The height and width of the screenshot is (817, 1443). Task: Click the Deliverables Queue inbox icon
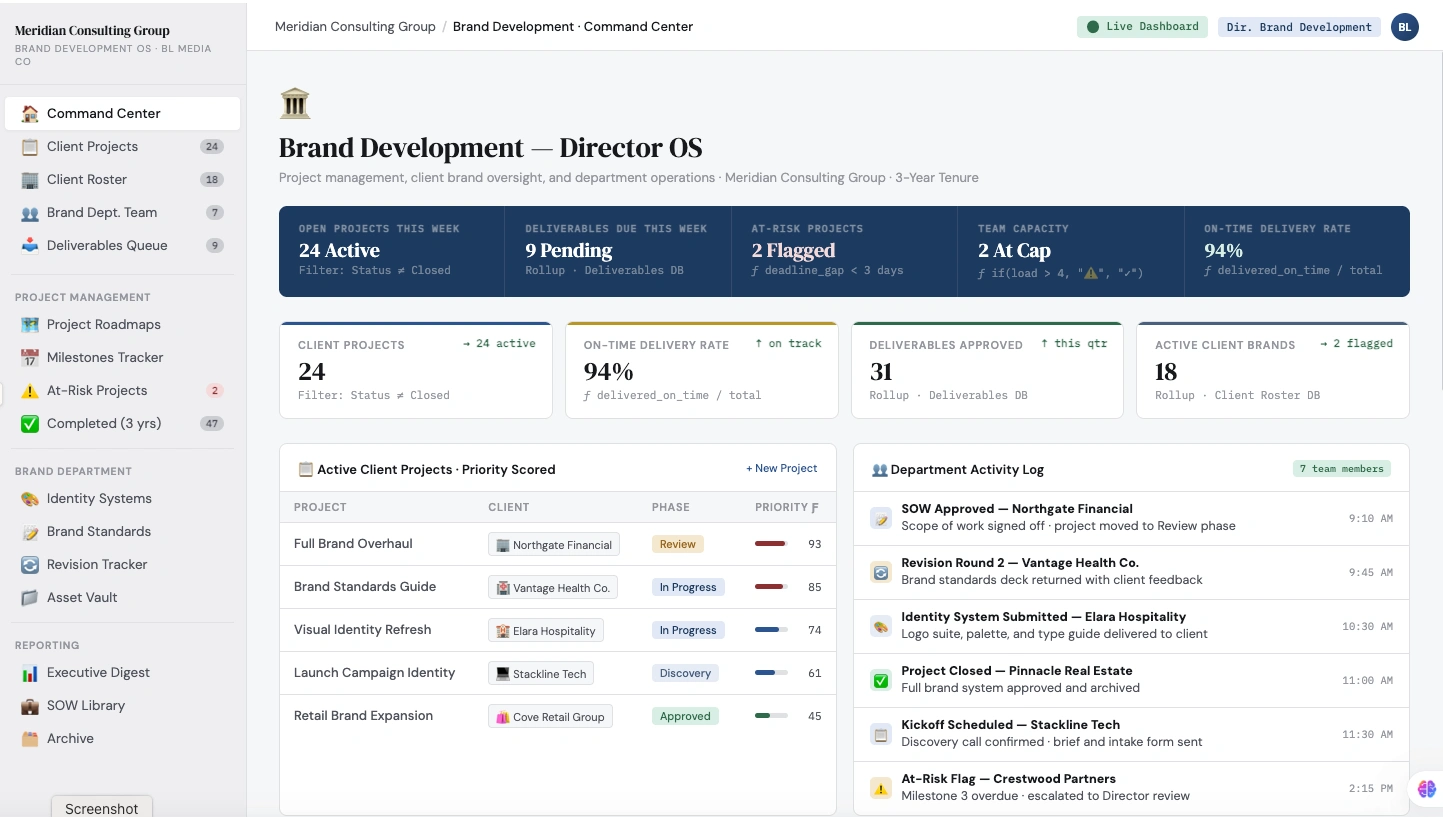[30, 246]
